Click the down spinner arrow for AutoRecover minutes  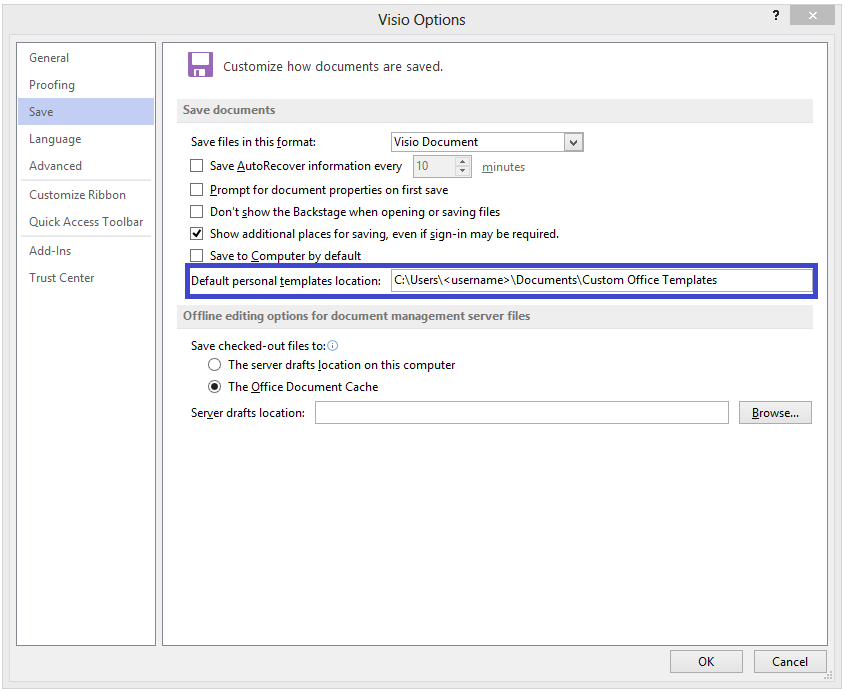[x=462, y=171]
